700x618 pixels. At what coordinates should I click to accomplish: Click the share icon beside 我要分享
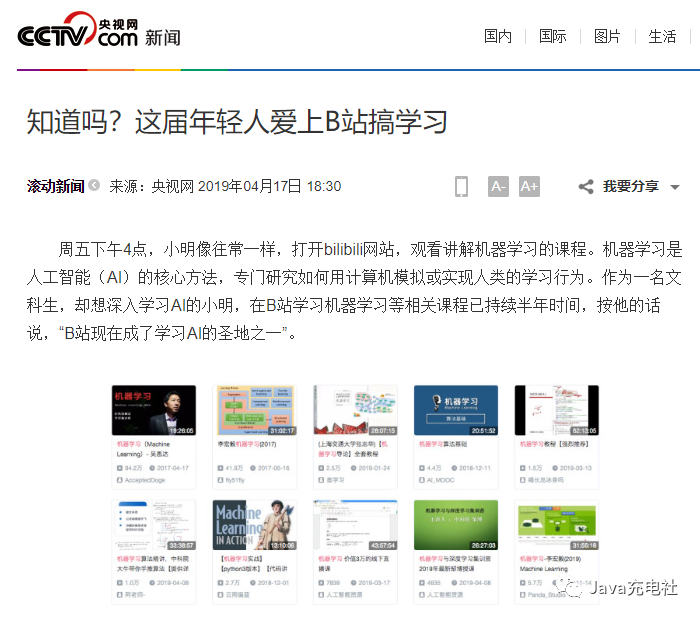pos(586,187)
